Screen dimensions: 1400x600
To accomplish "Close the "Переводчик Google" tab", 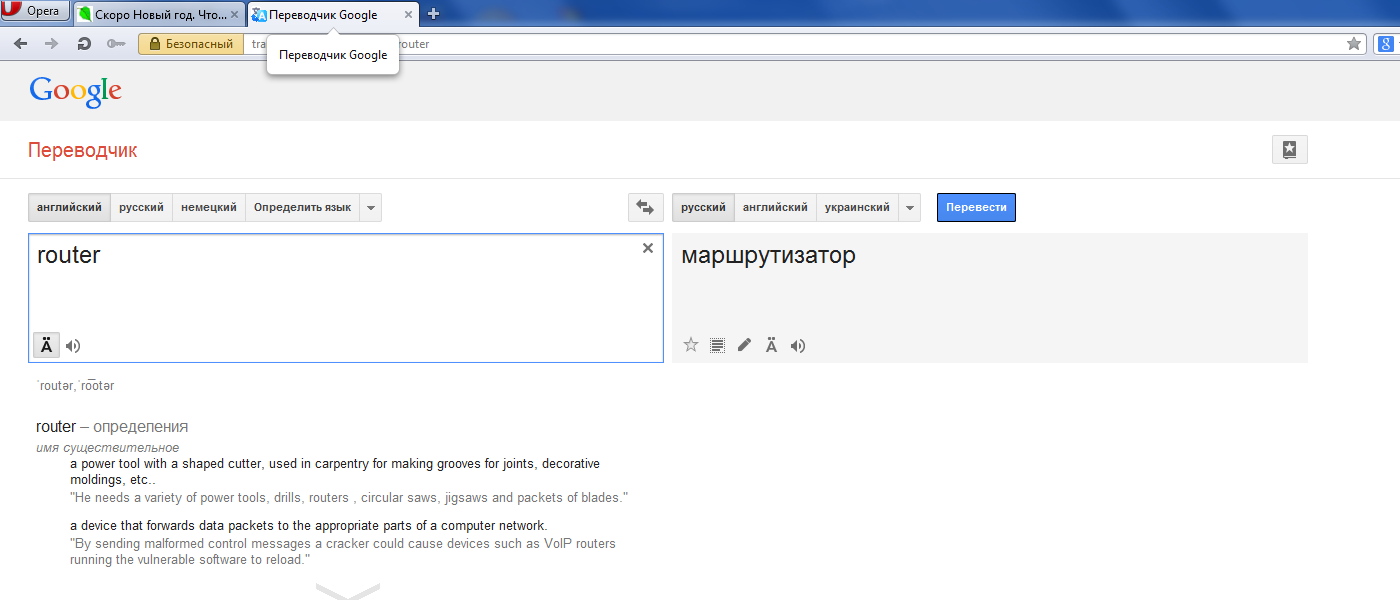I will 409,14.
